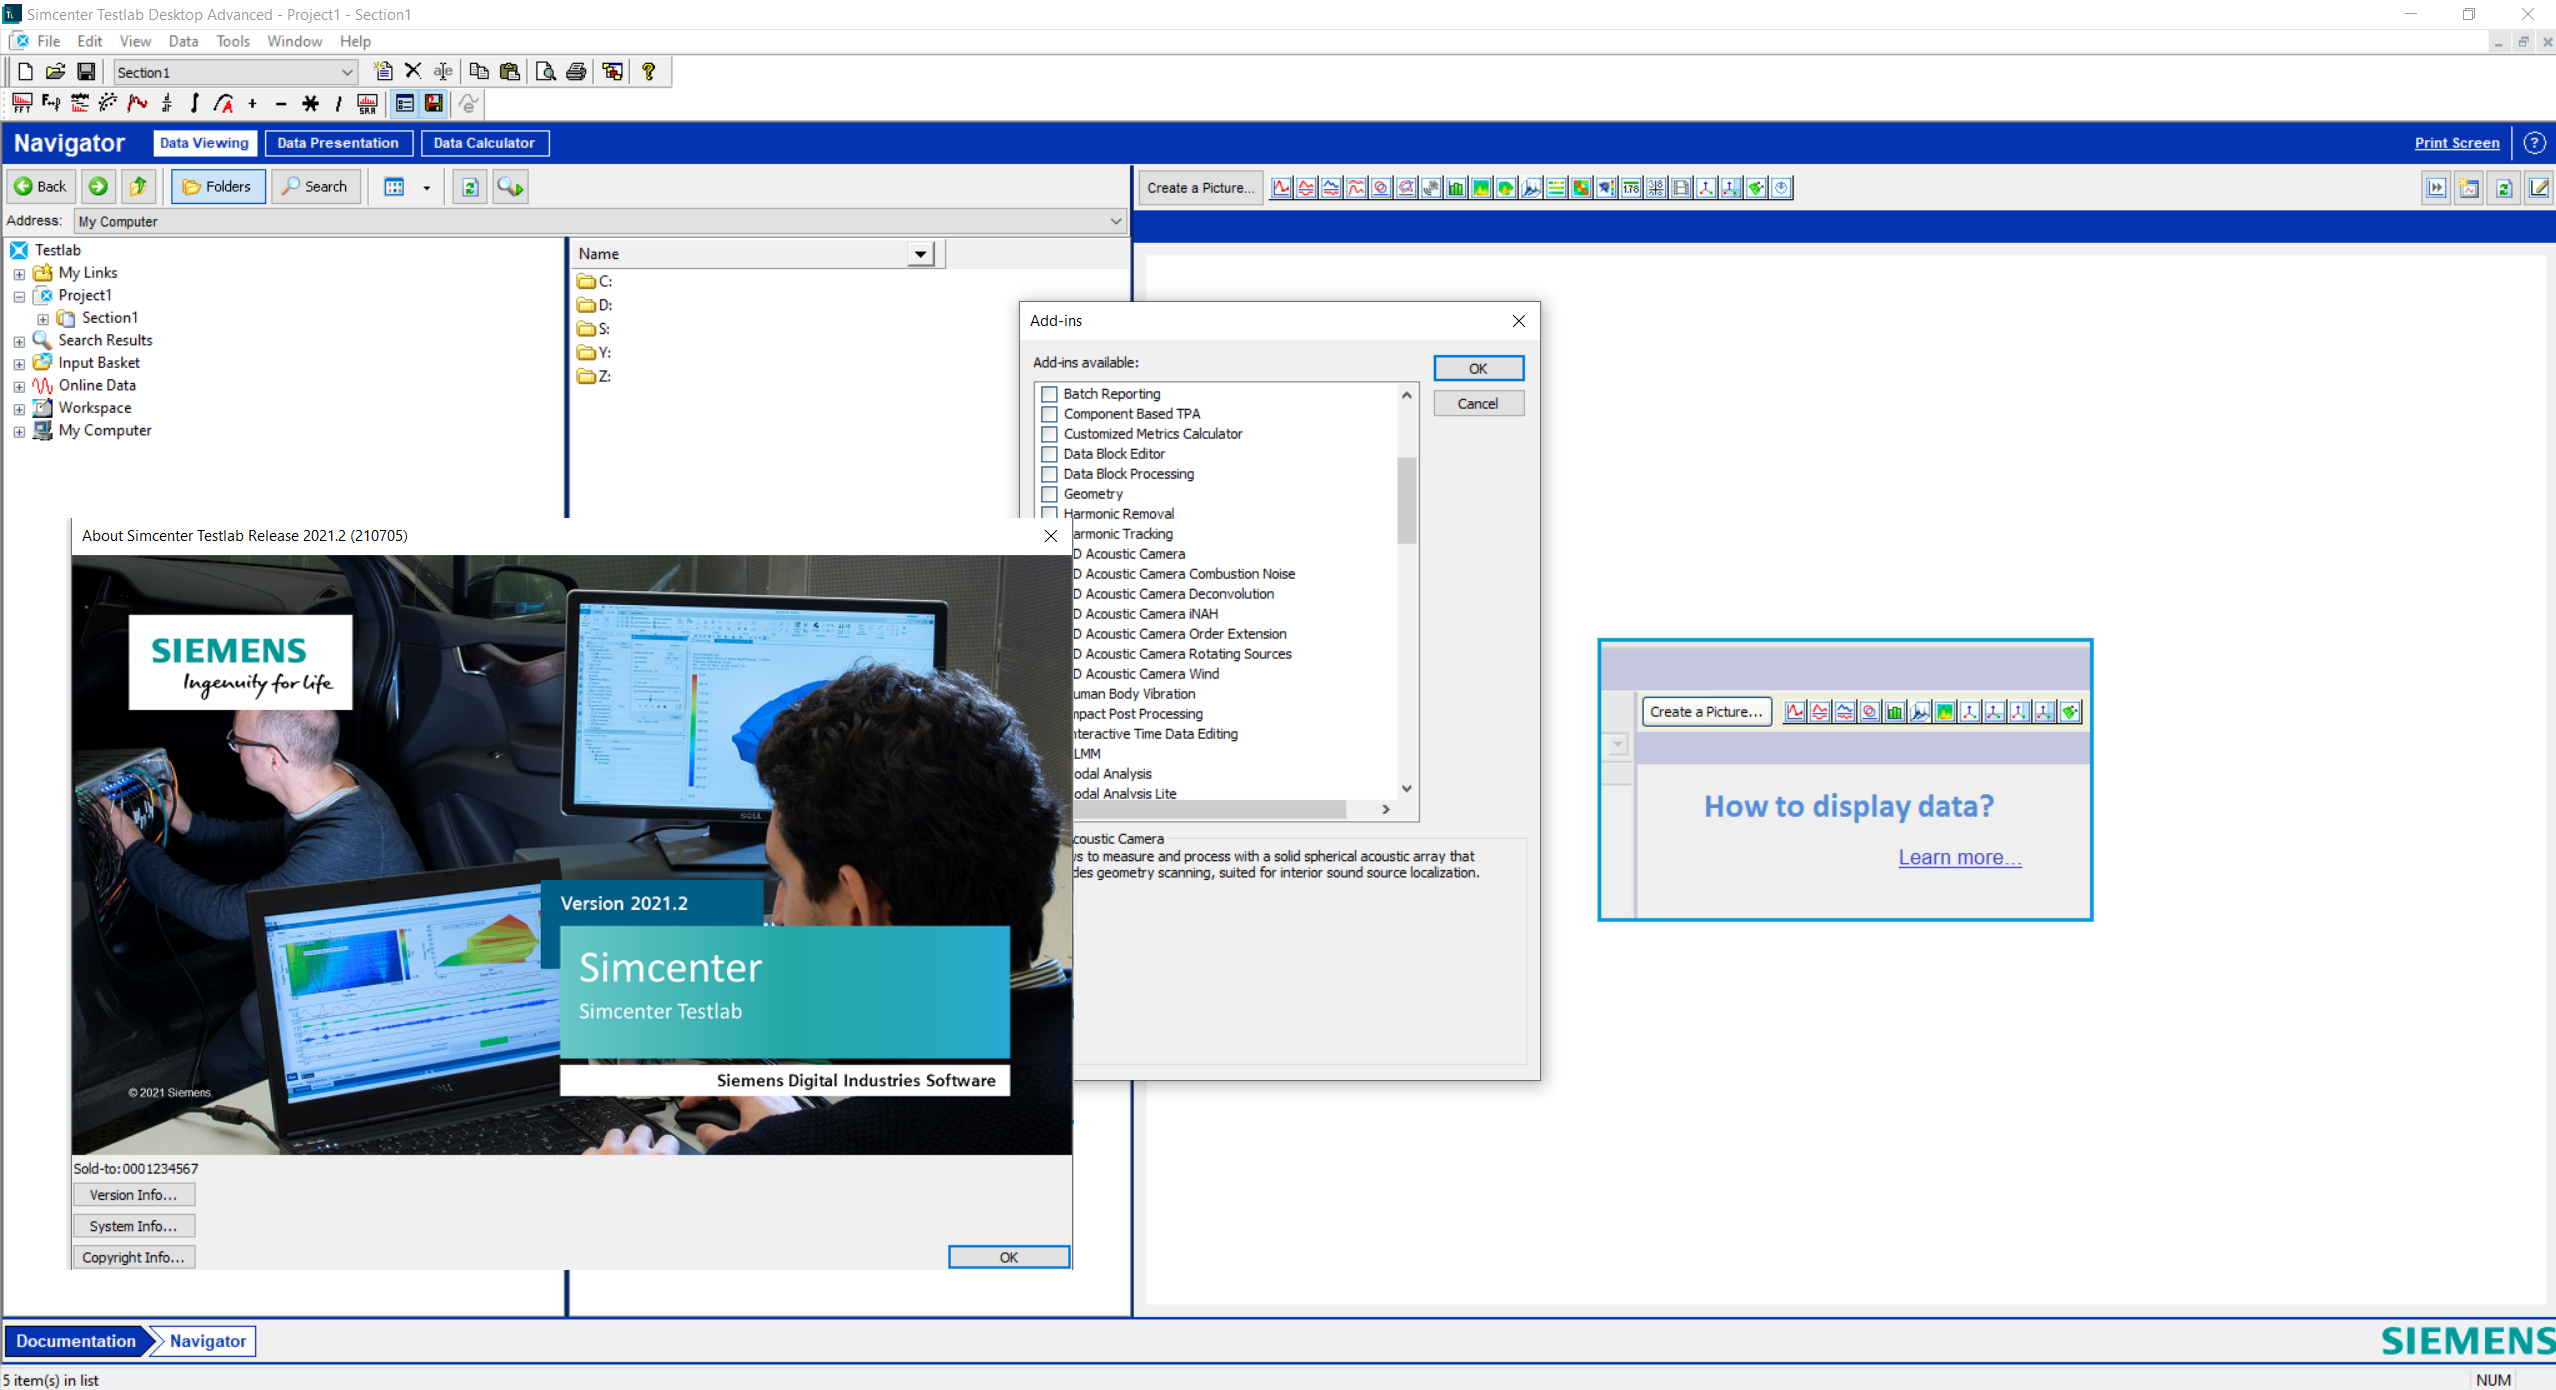Click the Documentation step at bottom
This screenshot has height=1390, width=2556.
click(x=76, y=1341)
